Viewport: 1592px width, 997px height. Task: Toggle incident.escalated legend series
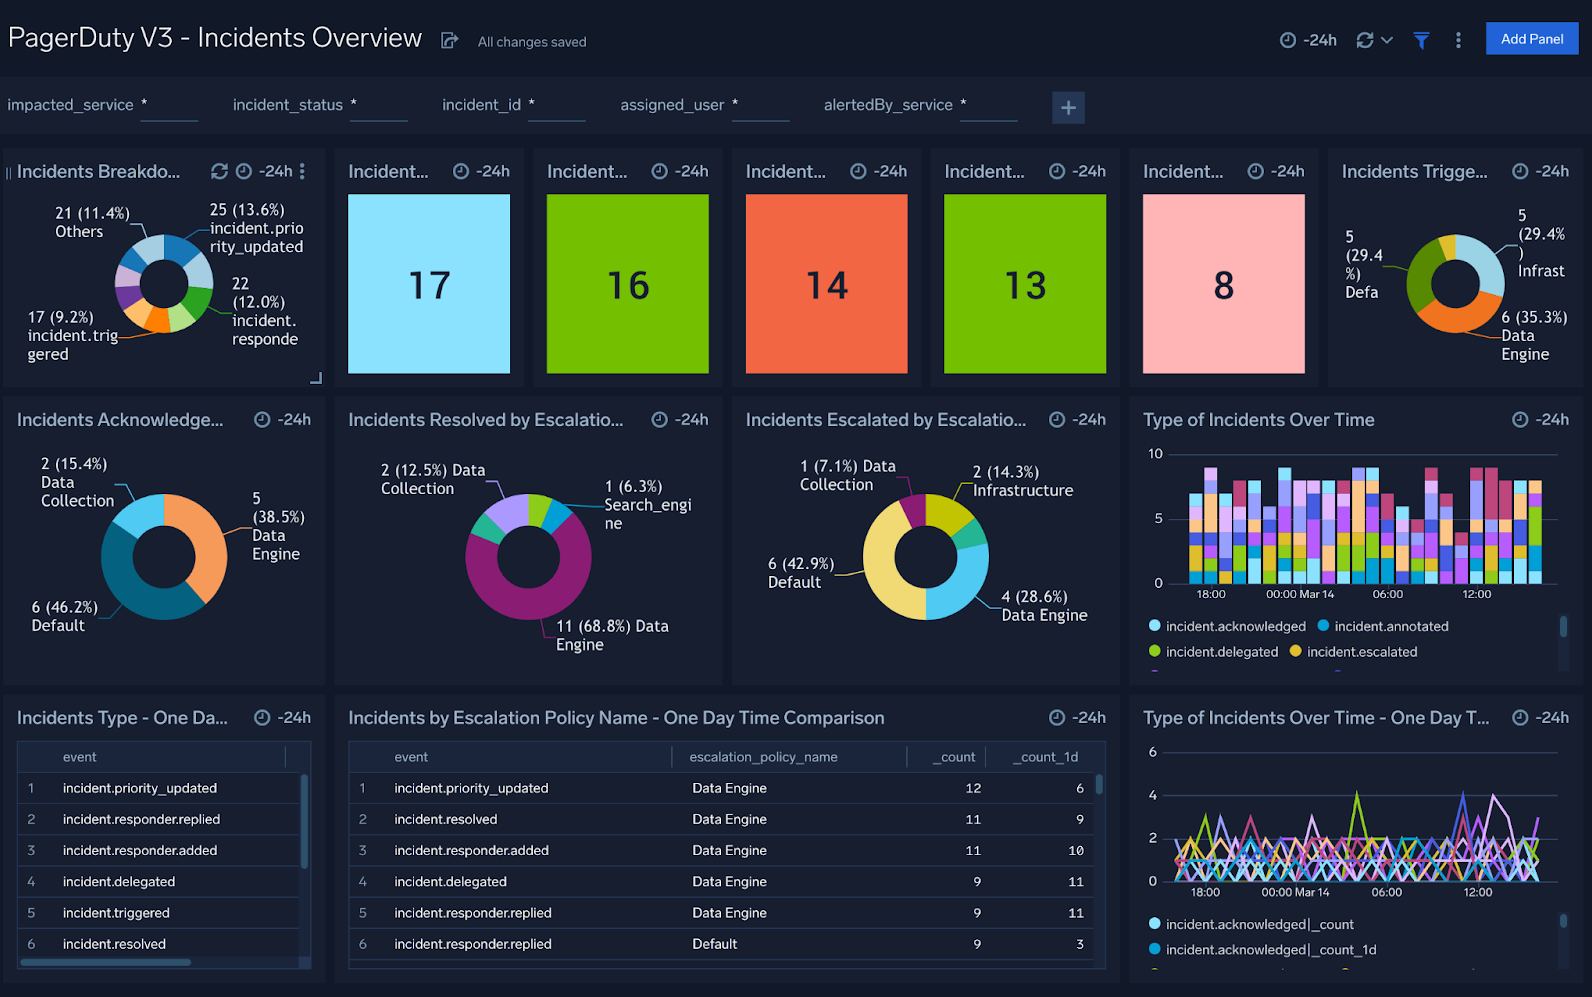click(x=1361, y=652)
